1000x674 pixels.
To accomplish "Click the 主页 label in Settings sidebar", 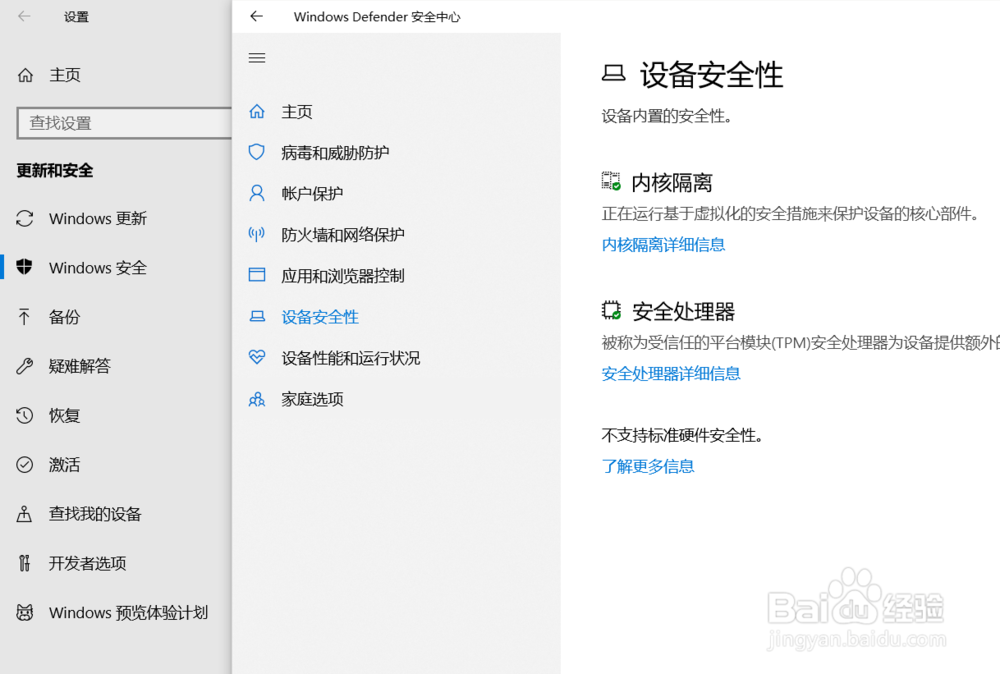I will pyautogui.click(x=65, y=75).
